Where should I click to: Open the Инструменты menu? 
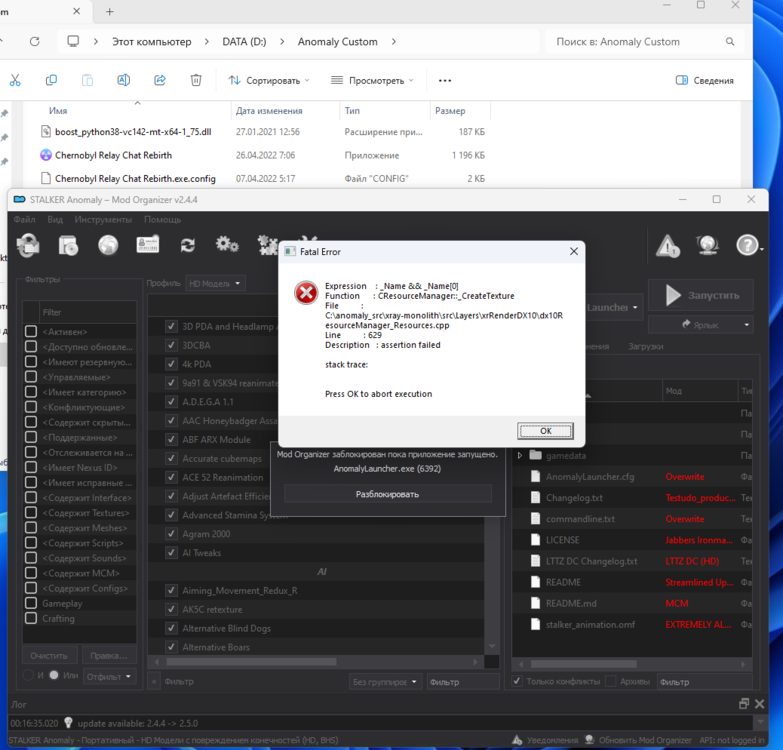tap(103, 220)
